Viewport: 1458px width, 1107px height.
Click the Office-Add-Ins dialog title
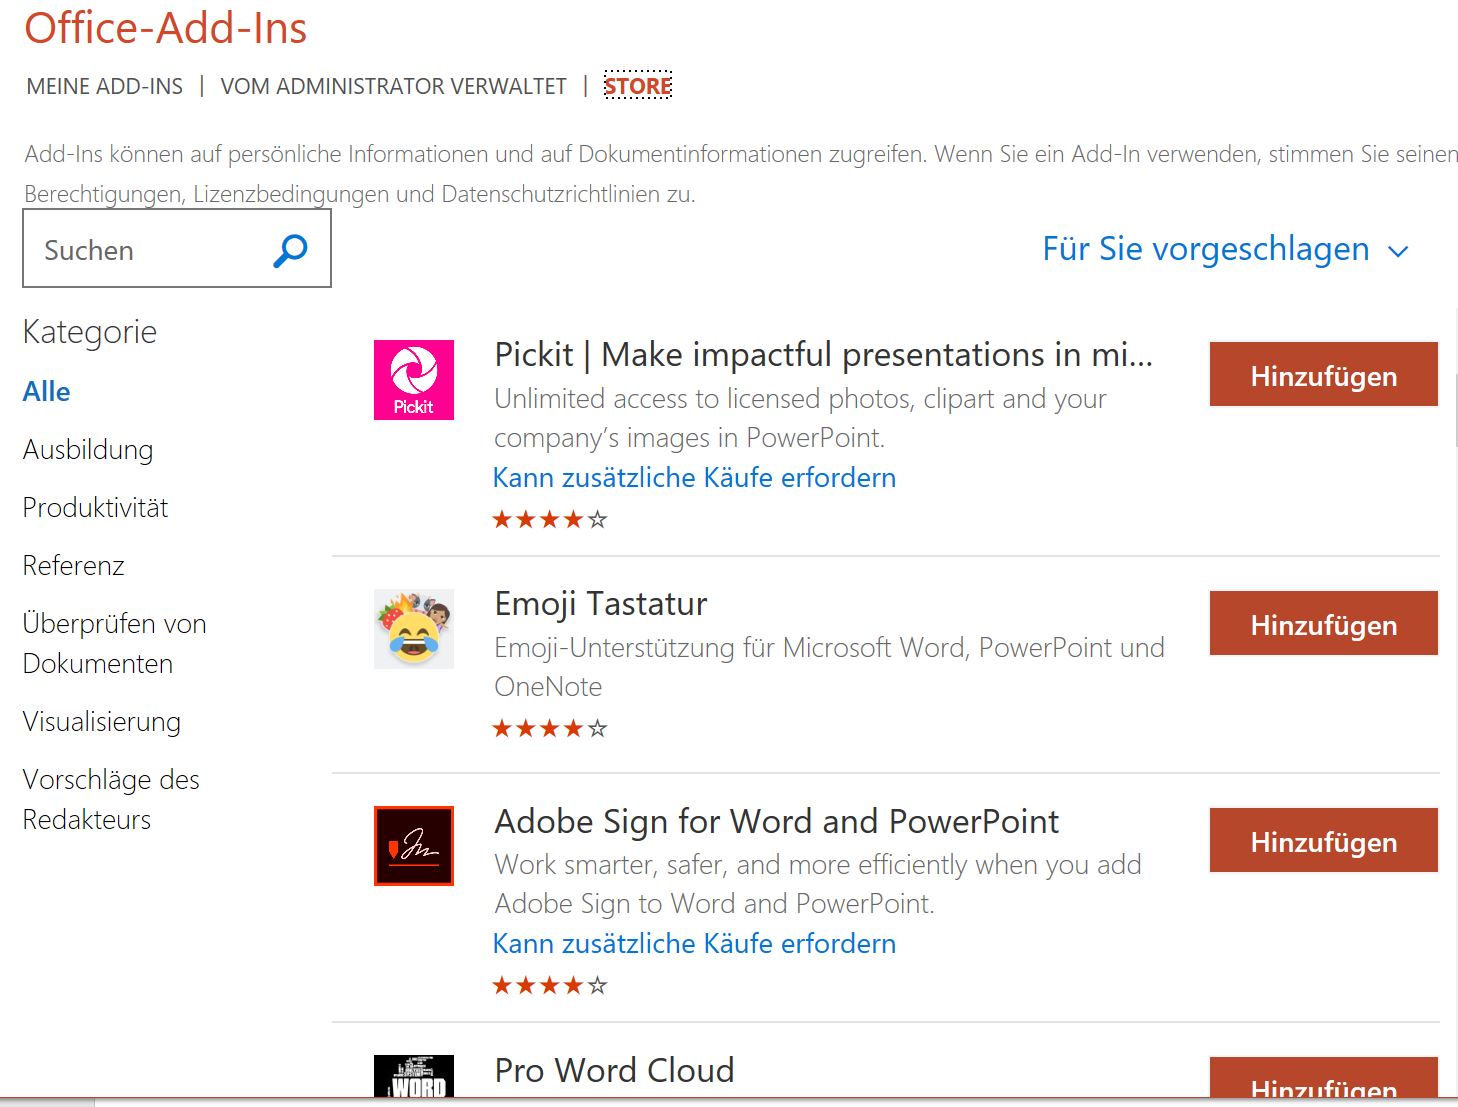166,28
